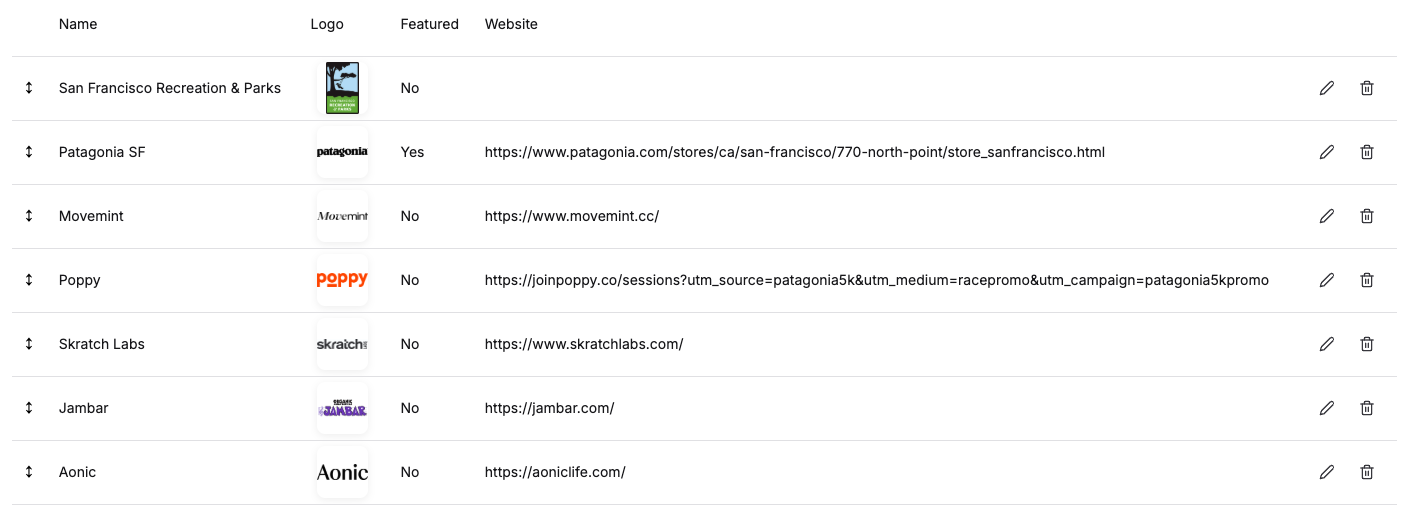Edit San Francisco Recreation & Parks row

point(1327,88)
